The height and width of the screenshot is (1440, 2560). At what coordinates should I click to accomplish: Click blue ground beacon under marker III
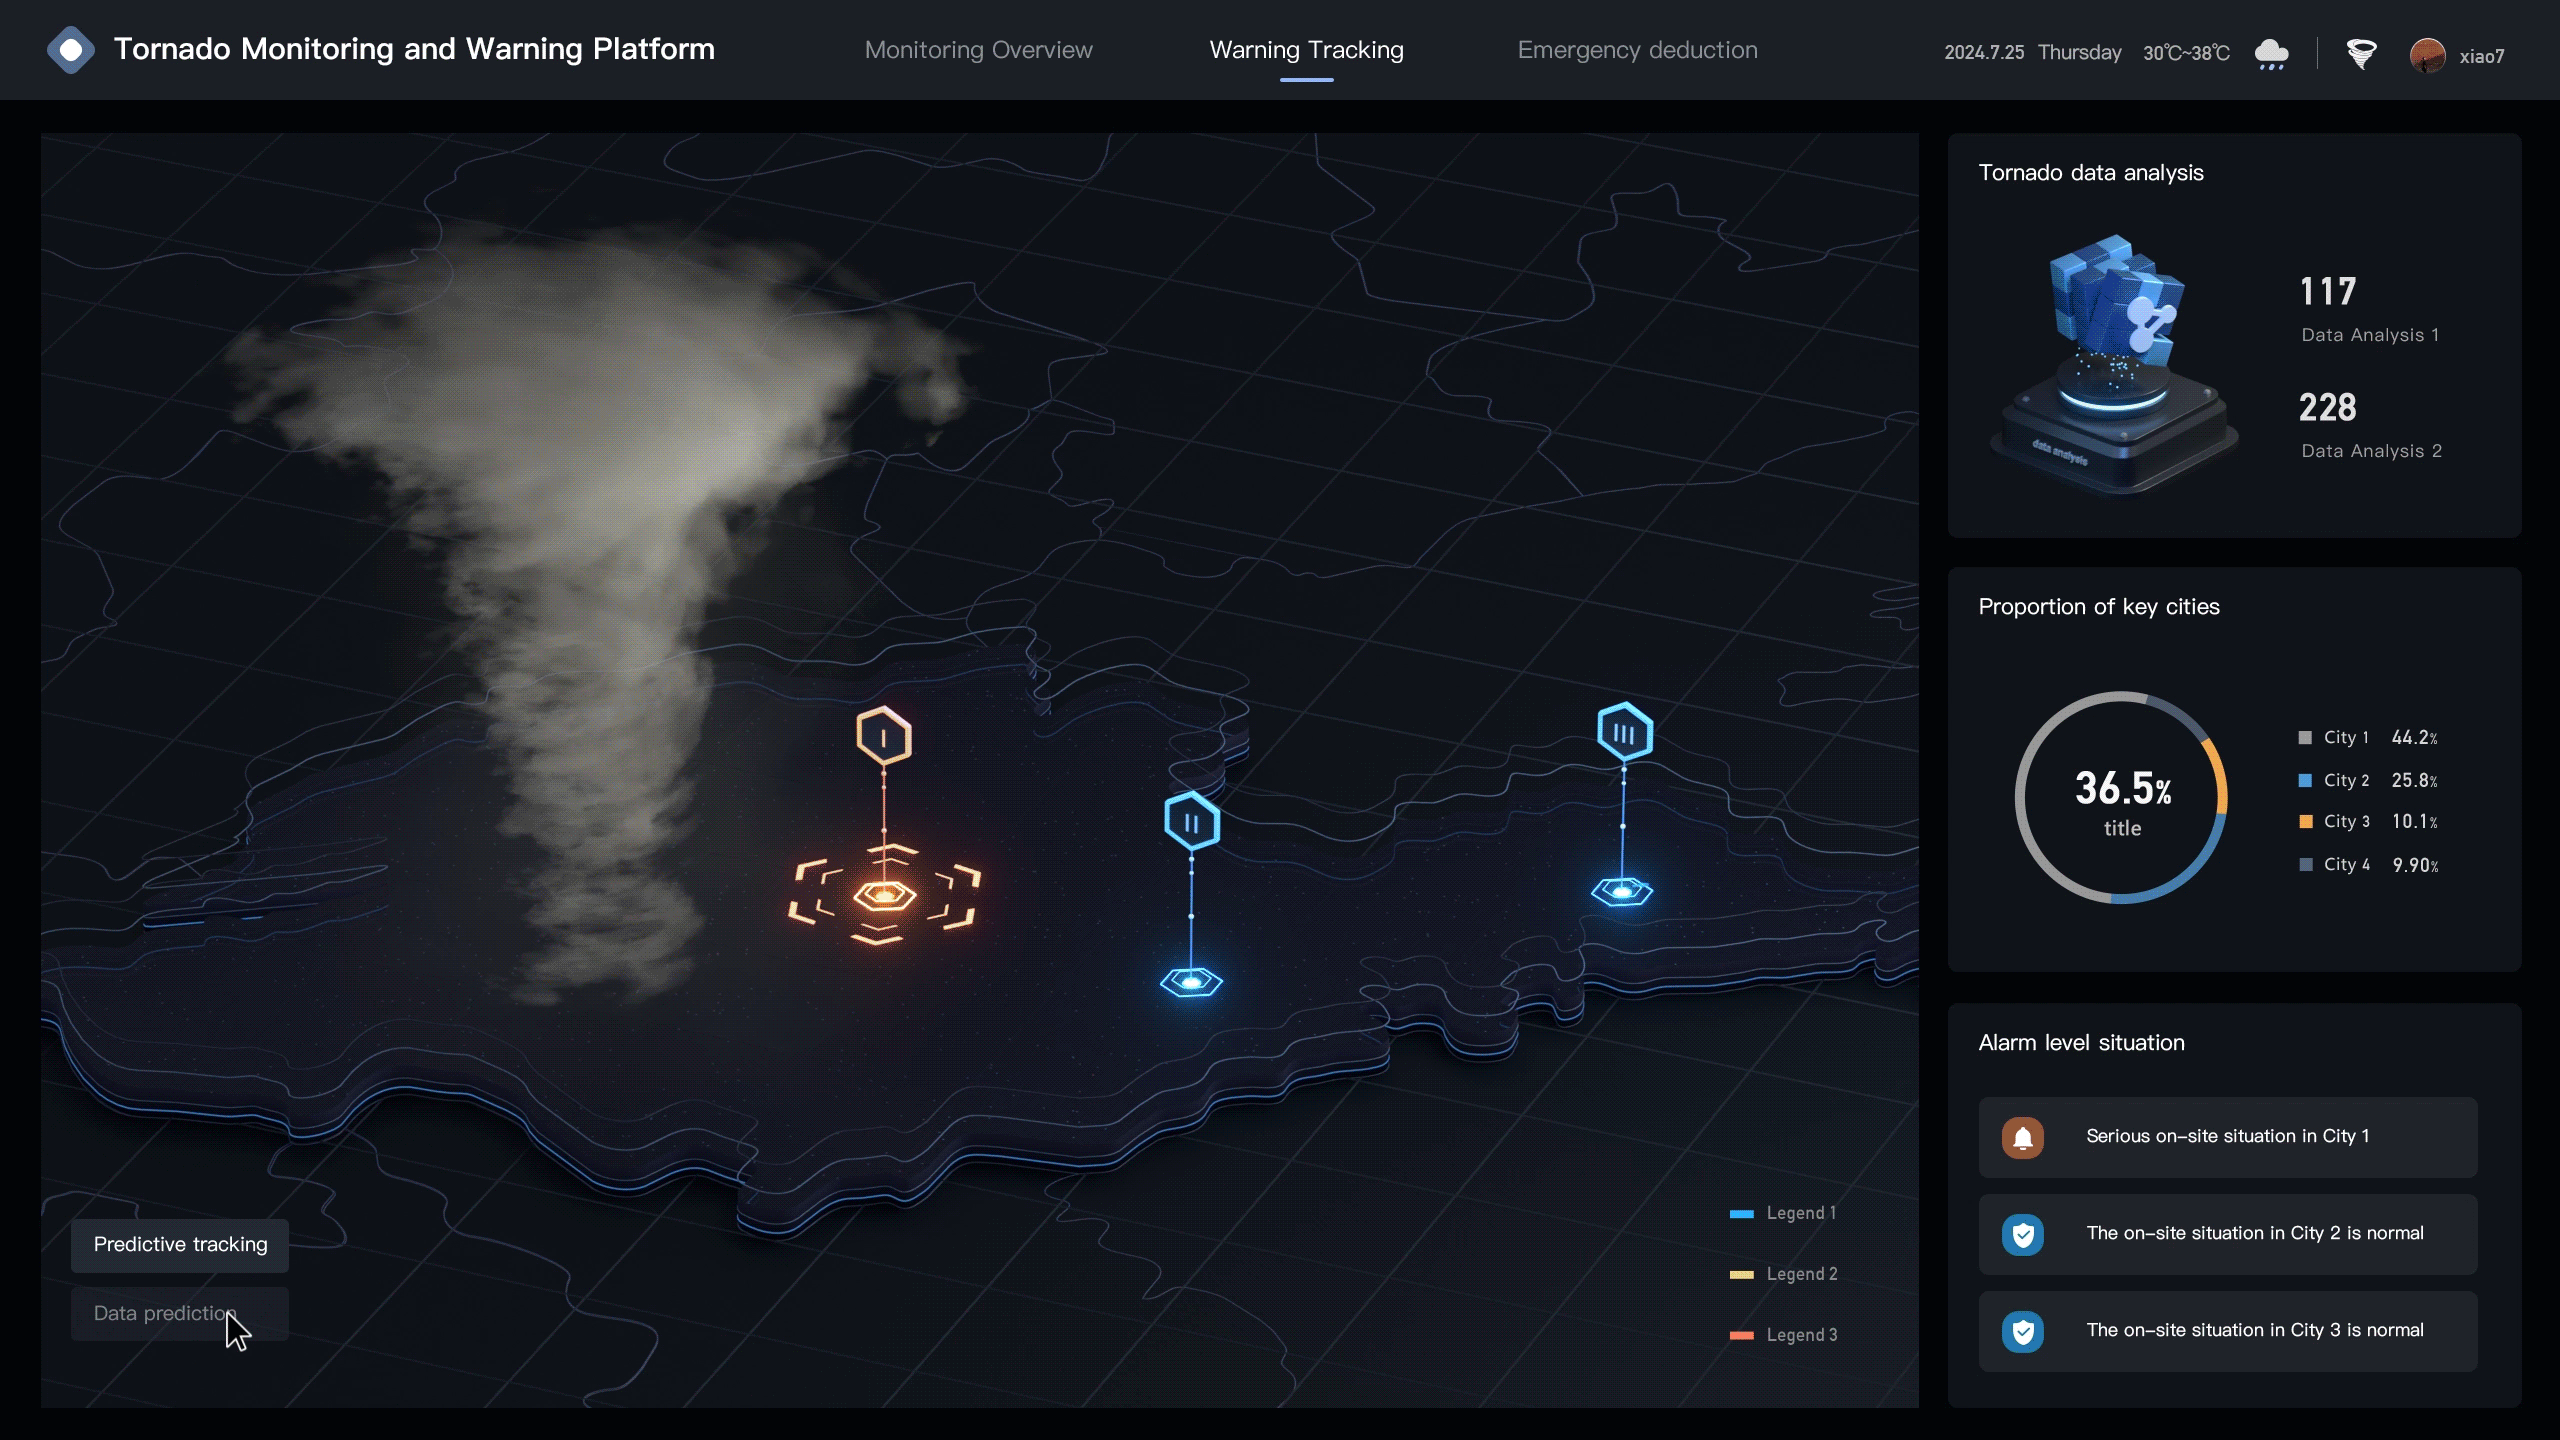[x=1622, y=891]
